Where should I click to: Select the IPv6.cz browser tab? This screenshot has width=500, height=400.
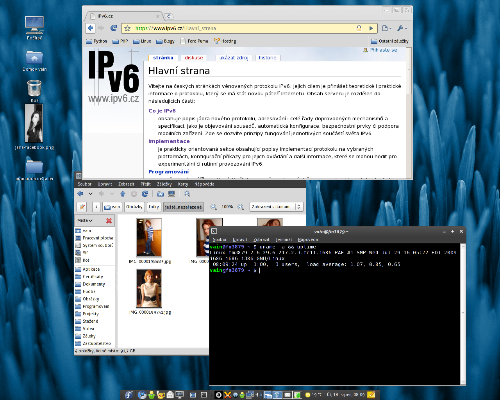(x=124, y=16)
